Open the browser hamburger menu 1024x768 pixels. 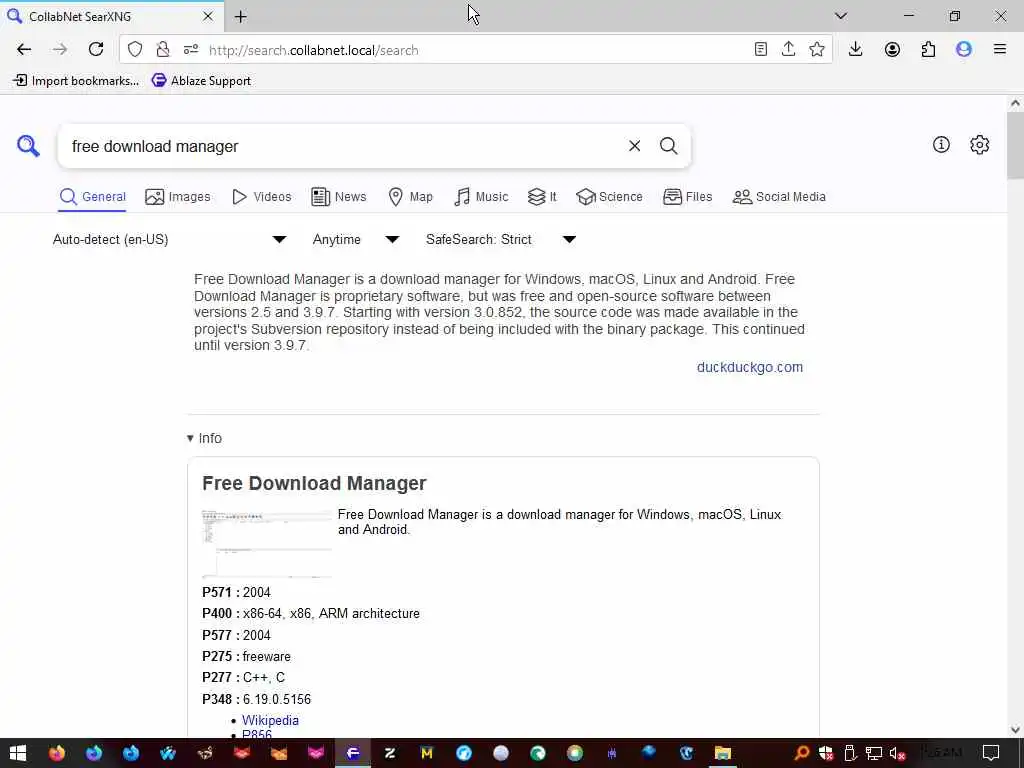(1000, 50)
